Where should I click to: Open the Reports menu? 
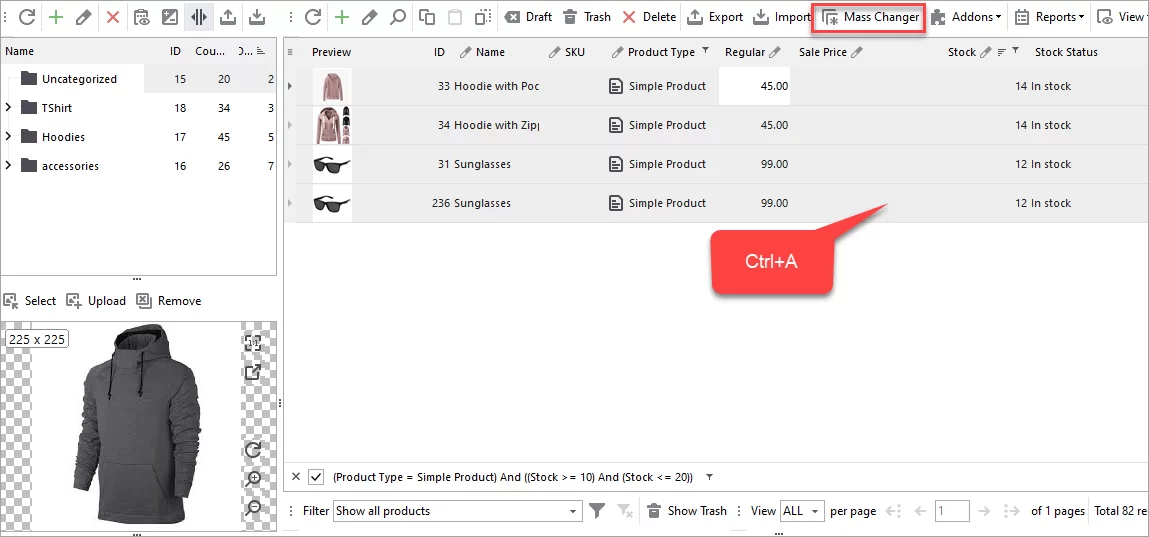[x=1049, y=17]
